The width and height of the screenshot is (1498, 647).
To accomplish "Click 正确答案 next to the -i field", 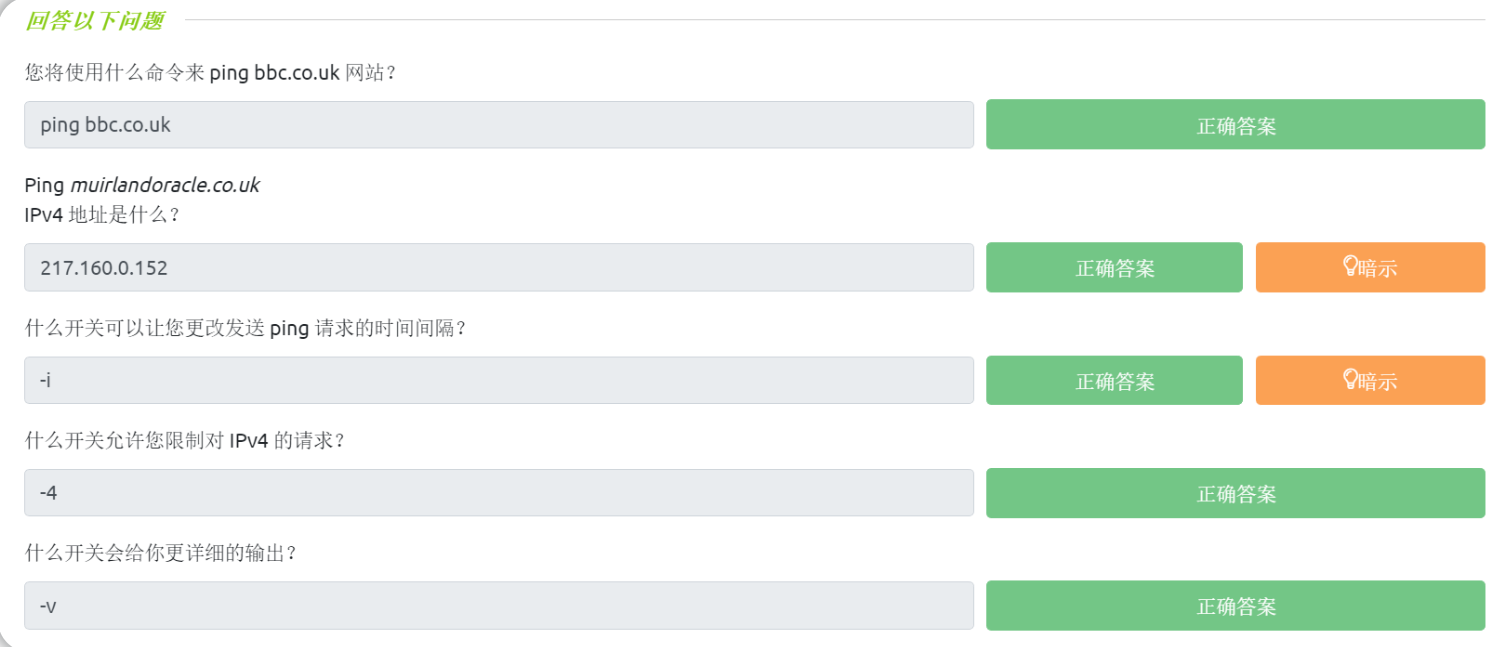I will pyautogui.click(x=1114, y=380).
